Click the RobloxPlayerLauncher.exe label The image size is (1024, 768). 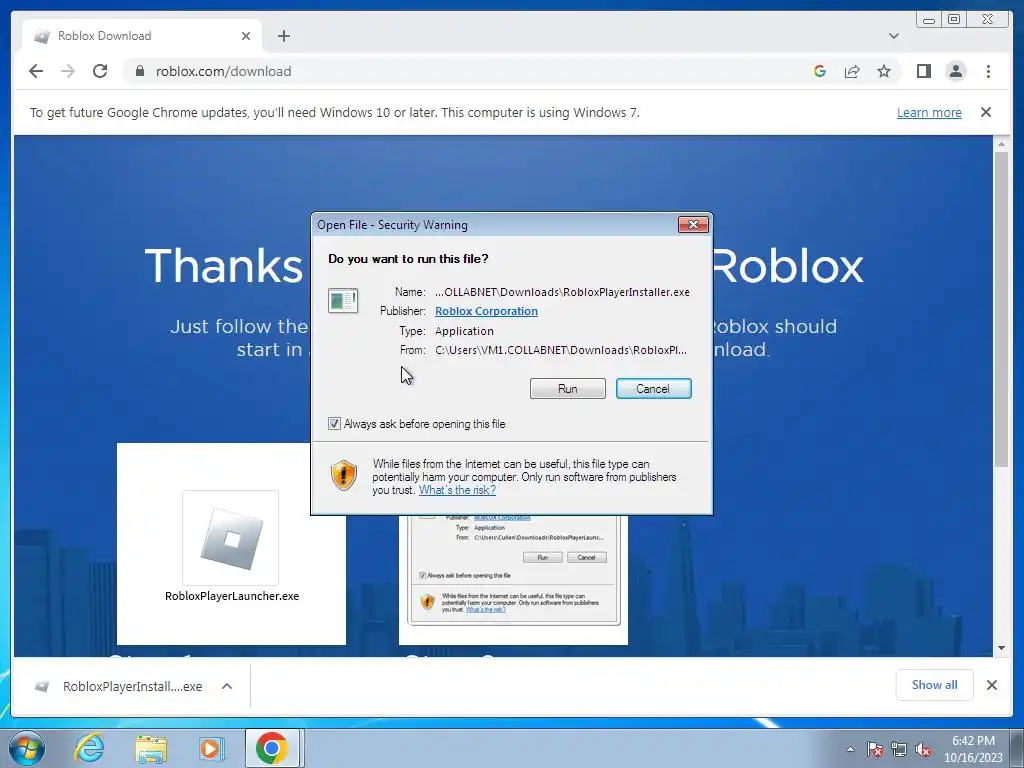(232, 596)
